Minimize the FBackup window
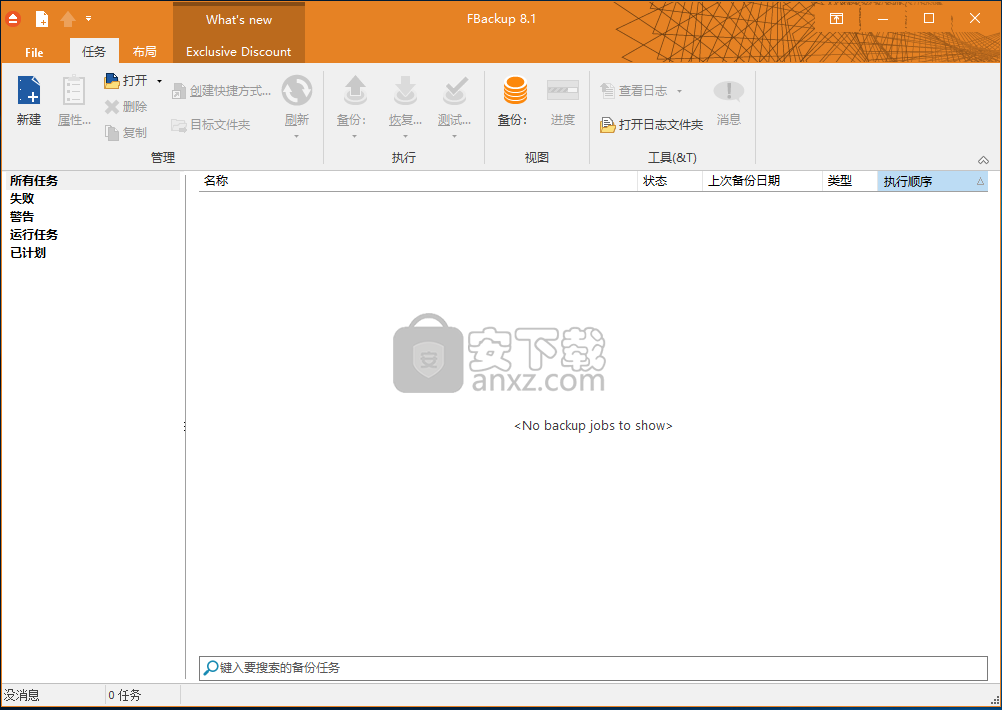This screenshot has width=1002, height=710. (x=883, y=19)
